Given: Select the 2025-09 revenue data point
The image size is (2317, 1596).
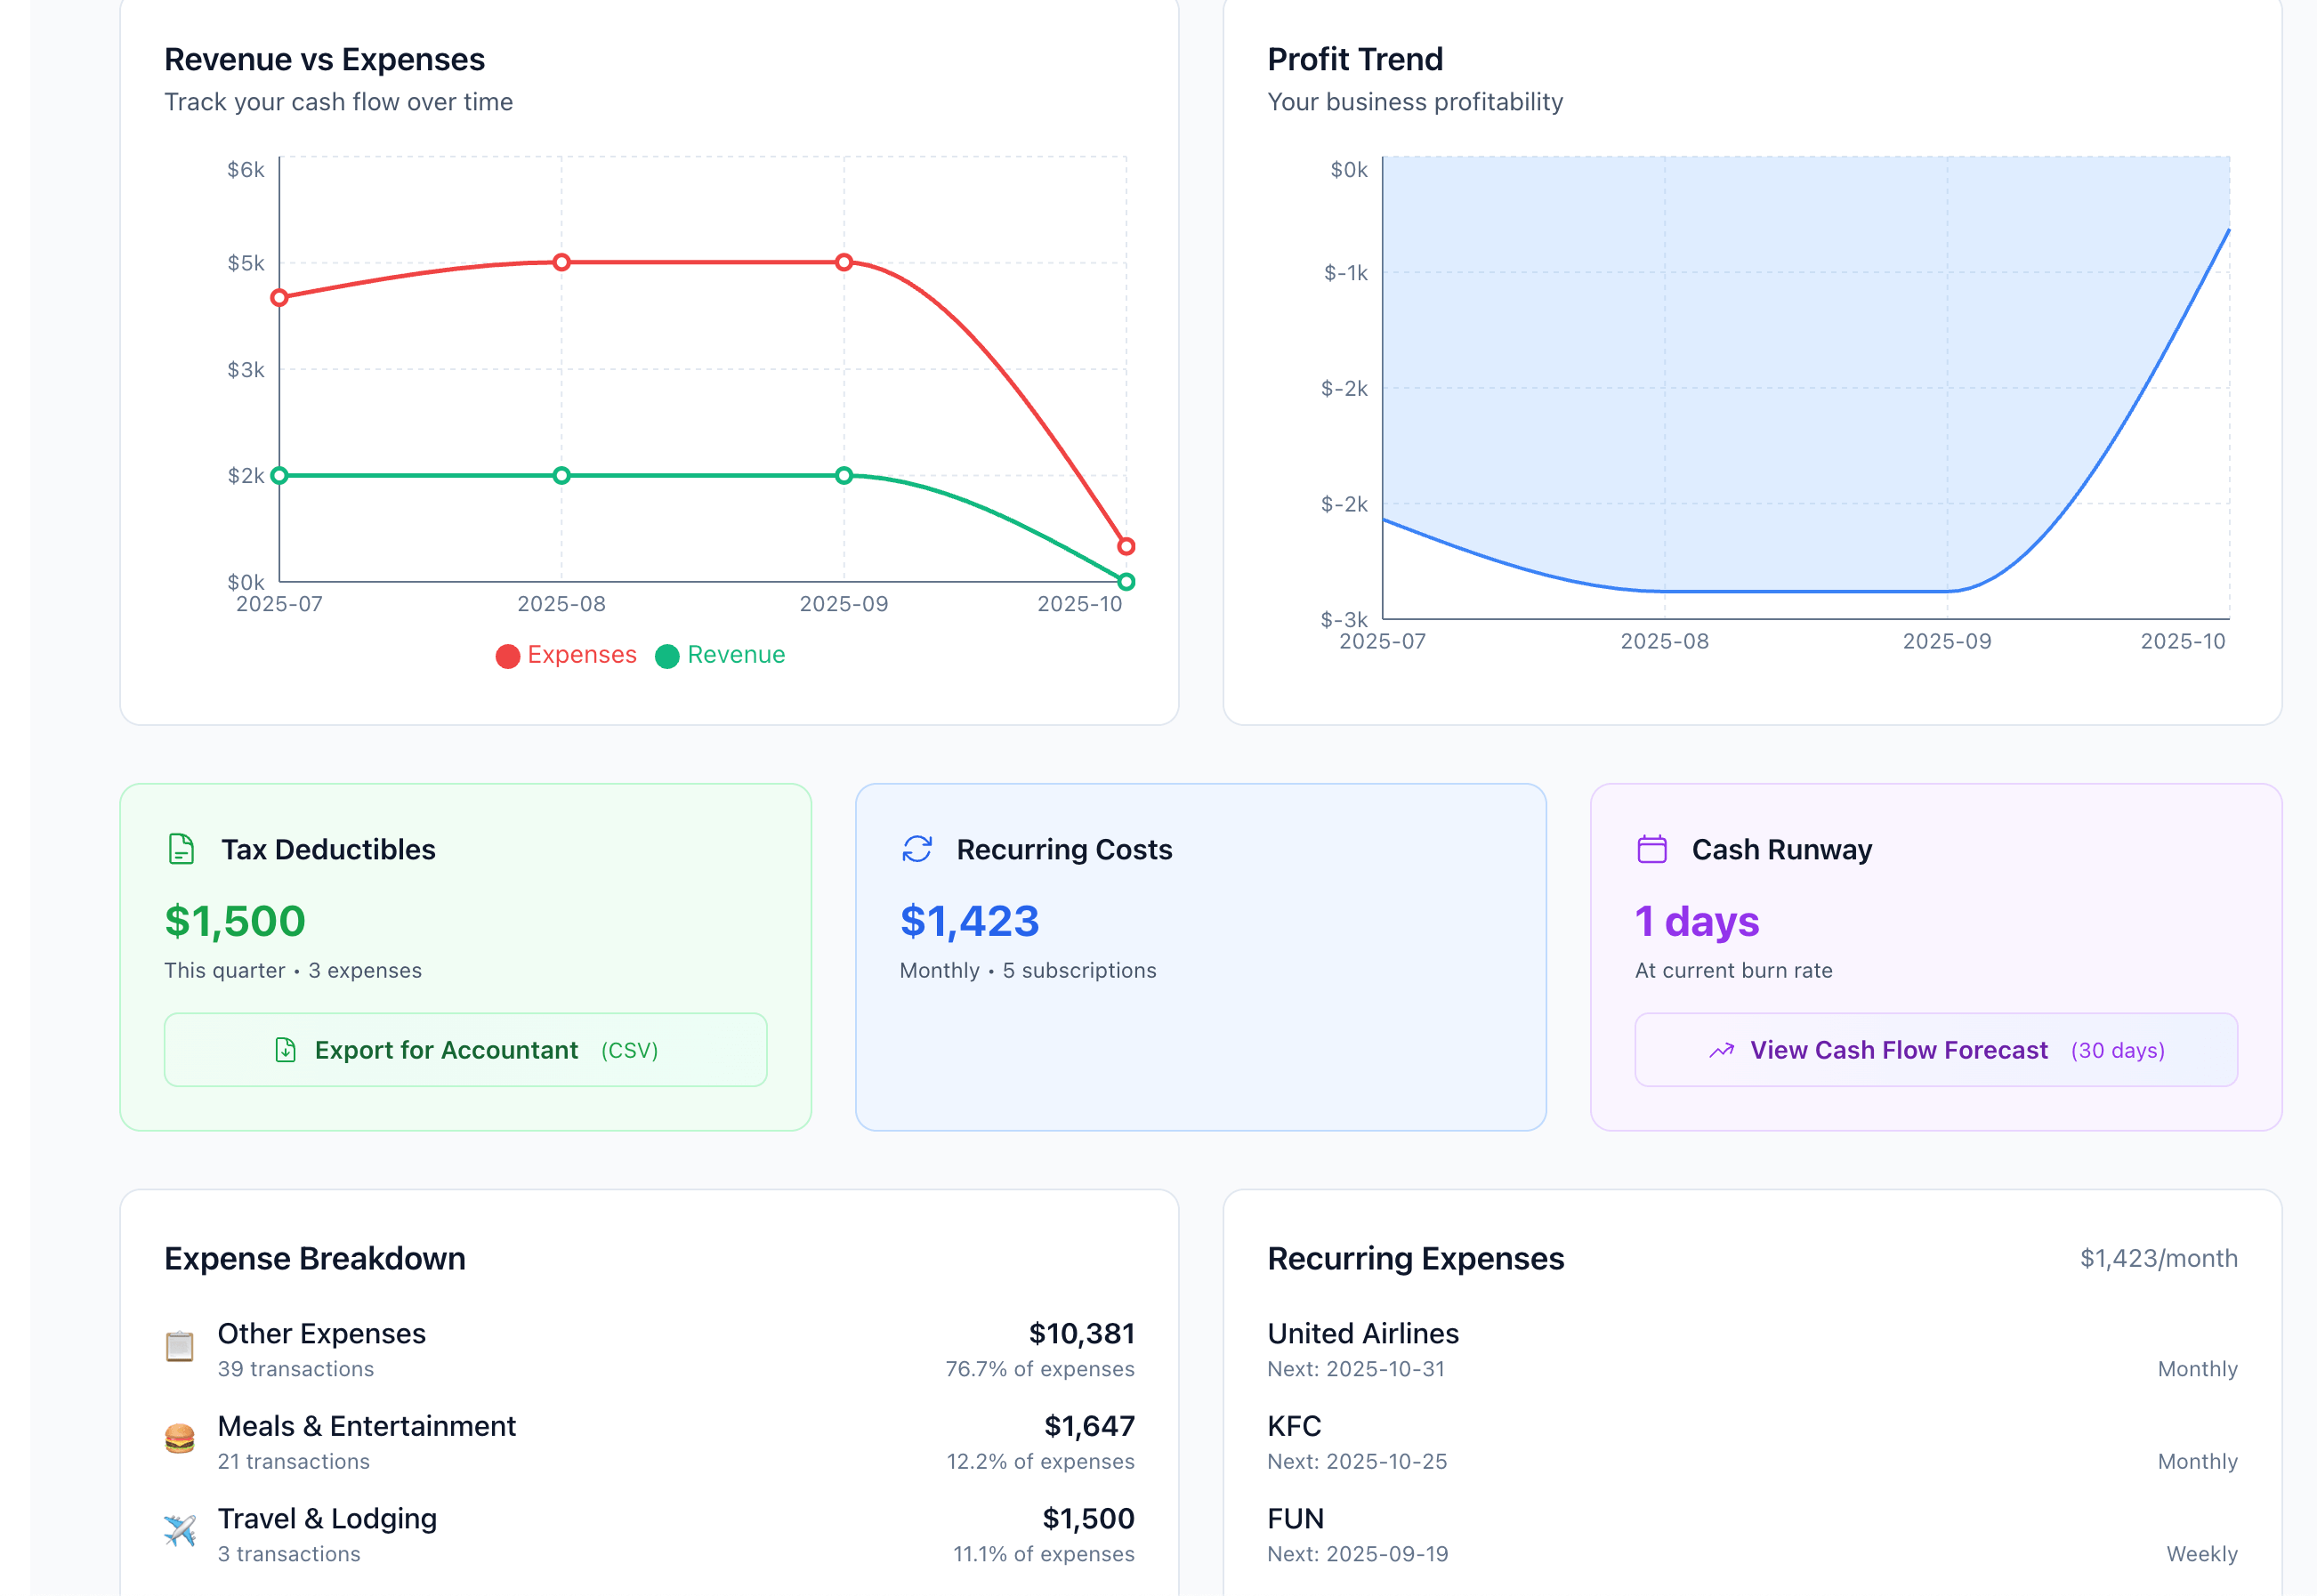Looking at the screenshot, I should [844, 475].
